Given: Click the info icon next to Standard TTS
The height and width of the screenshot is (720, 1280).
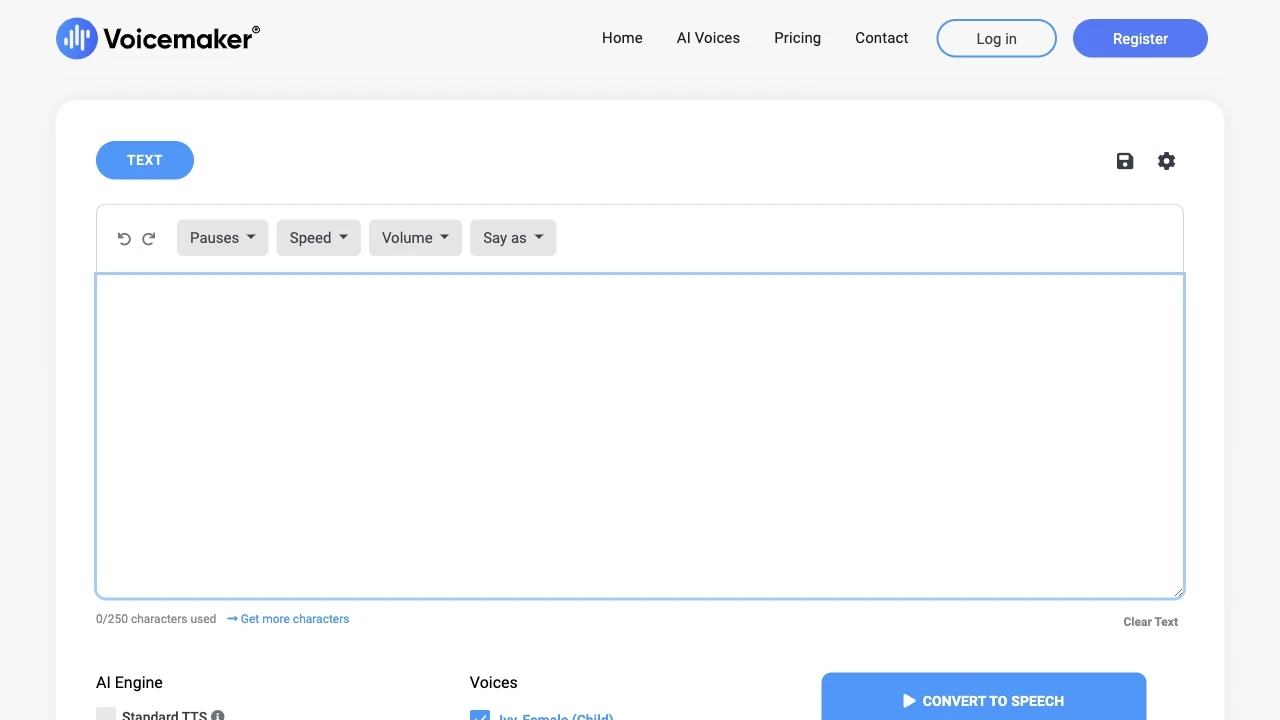Looking at the screenshot, I should pyautogui.click(x=218, y=715).
